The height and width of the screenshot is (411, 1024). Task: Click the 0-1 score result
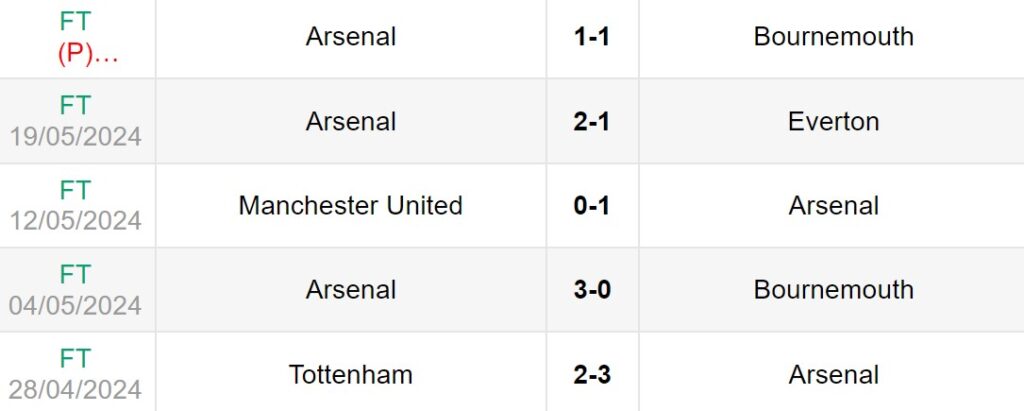[x=592, y=206]
